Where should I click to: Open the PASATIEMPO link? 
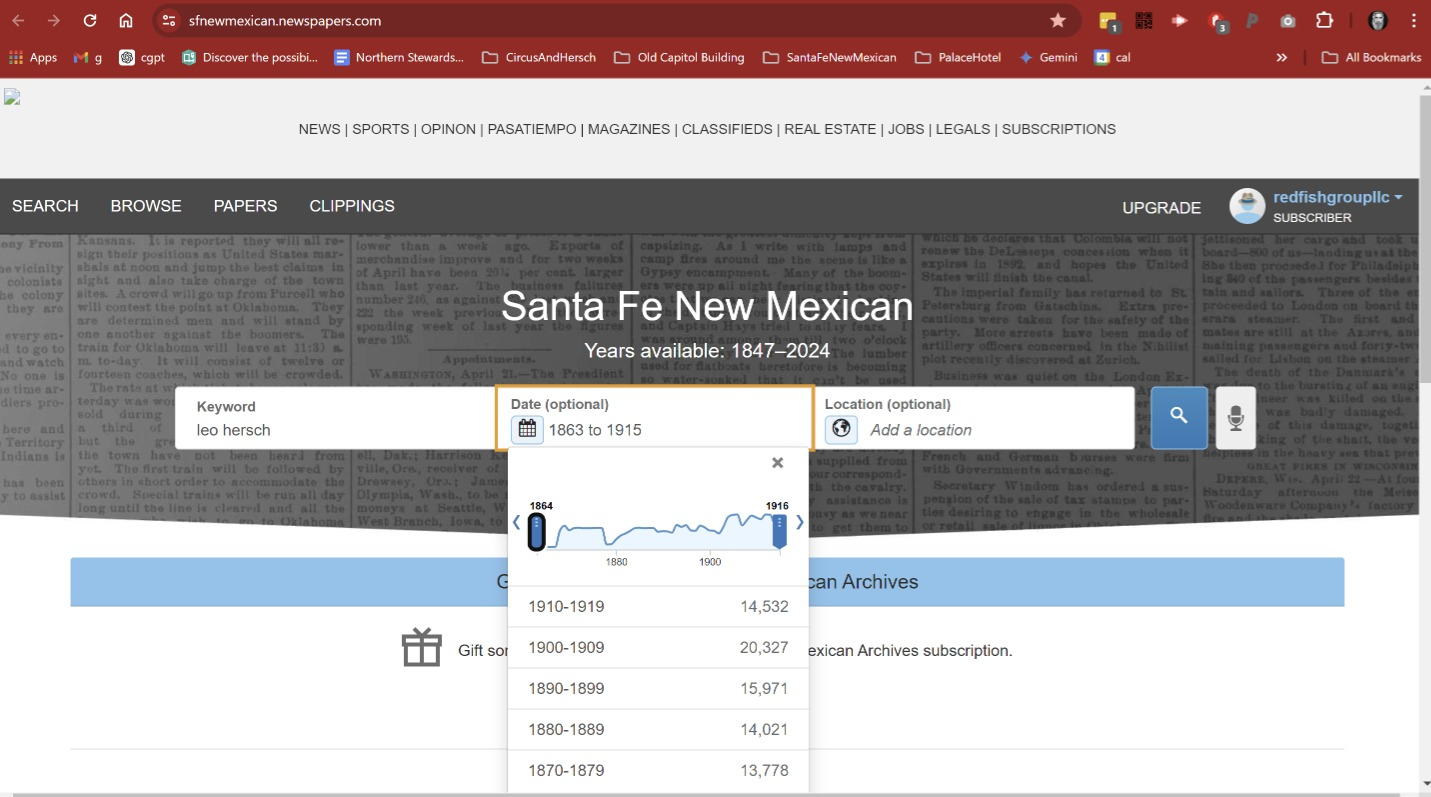[532, 129]
